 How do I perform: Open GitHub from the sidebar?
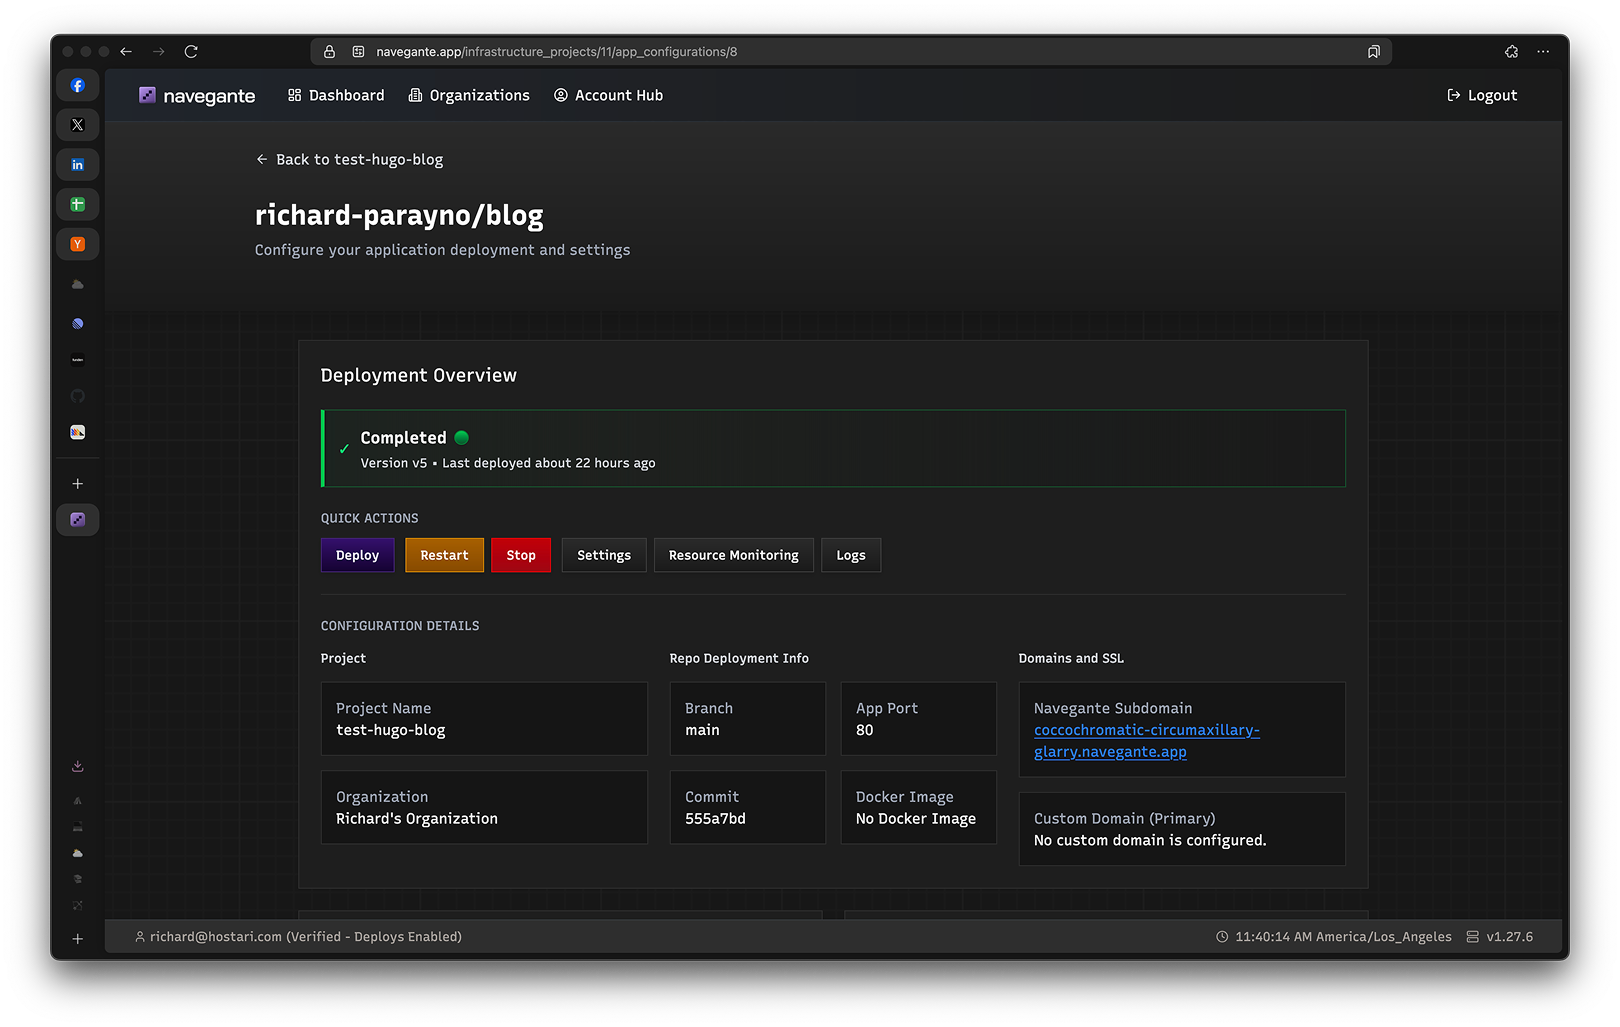click(77, 395)
